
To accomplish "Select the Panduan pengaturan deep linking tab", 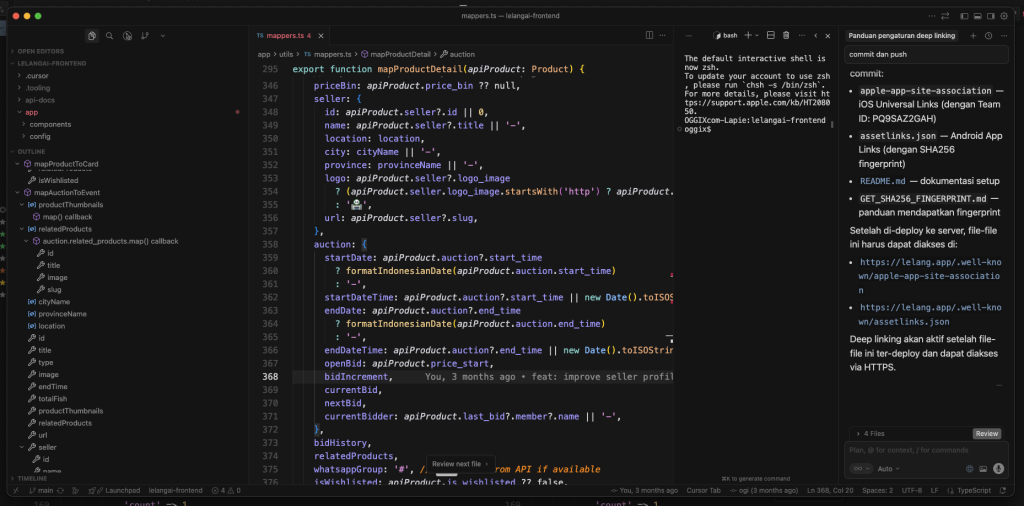I will tap(899, 35).
